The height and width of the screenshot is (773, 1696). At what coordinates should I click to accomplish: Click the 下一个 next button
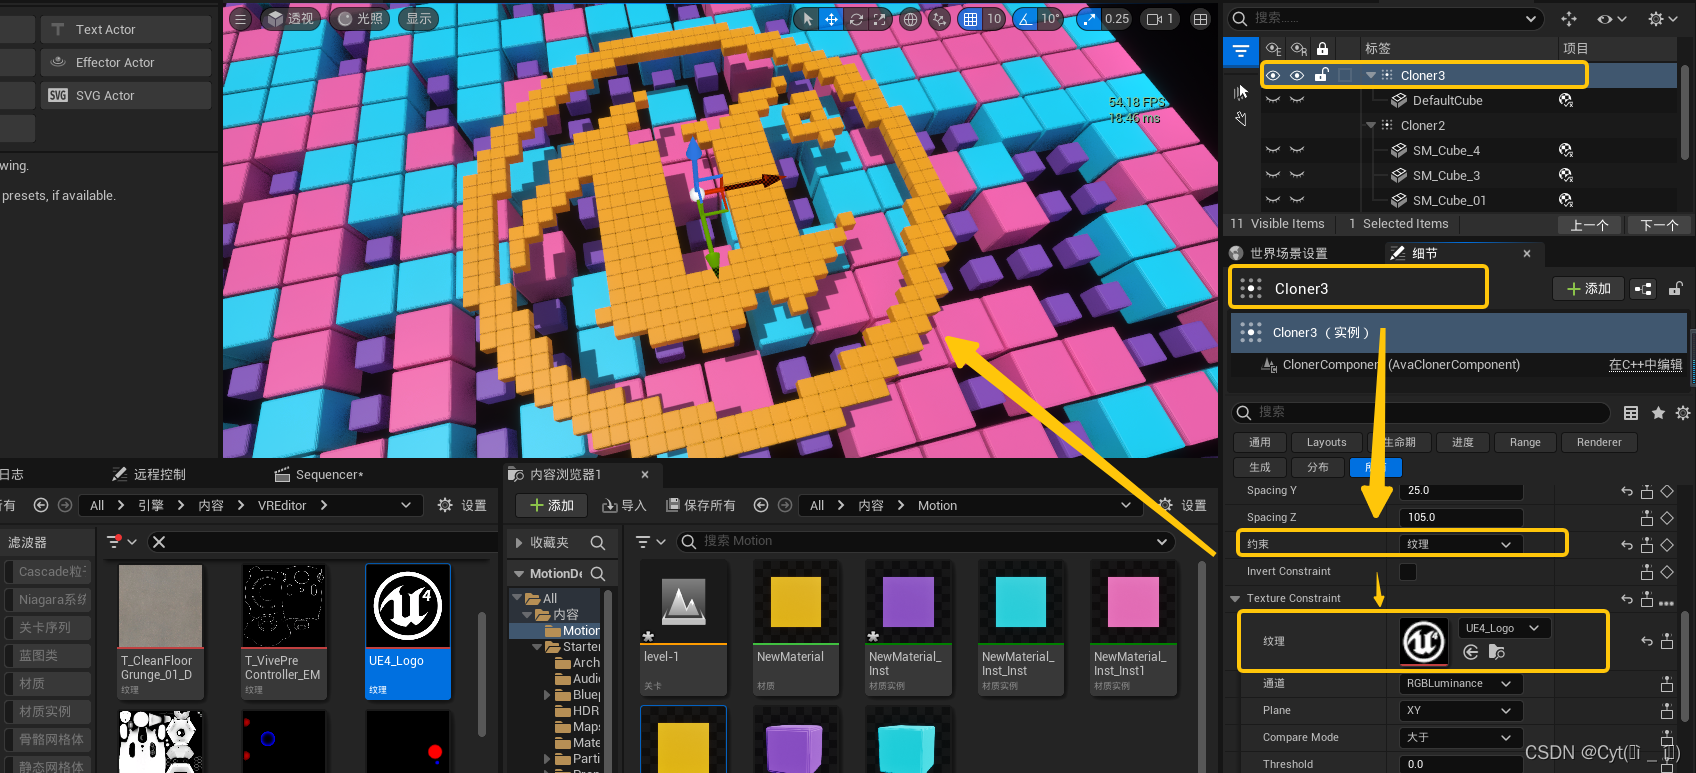1659,225
